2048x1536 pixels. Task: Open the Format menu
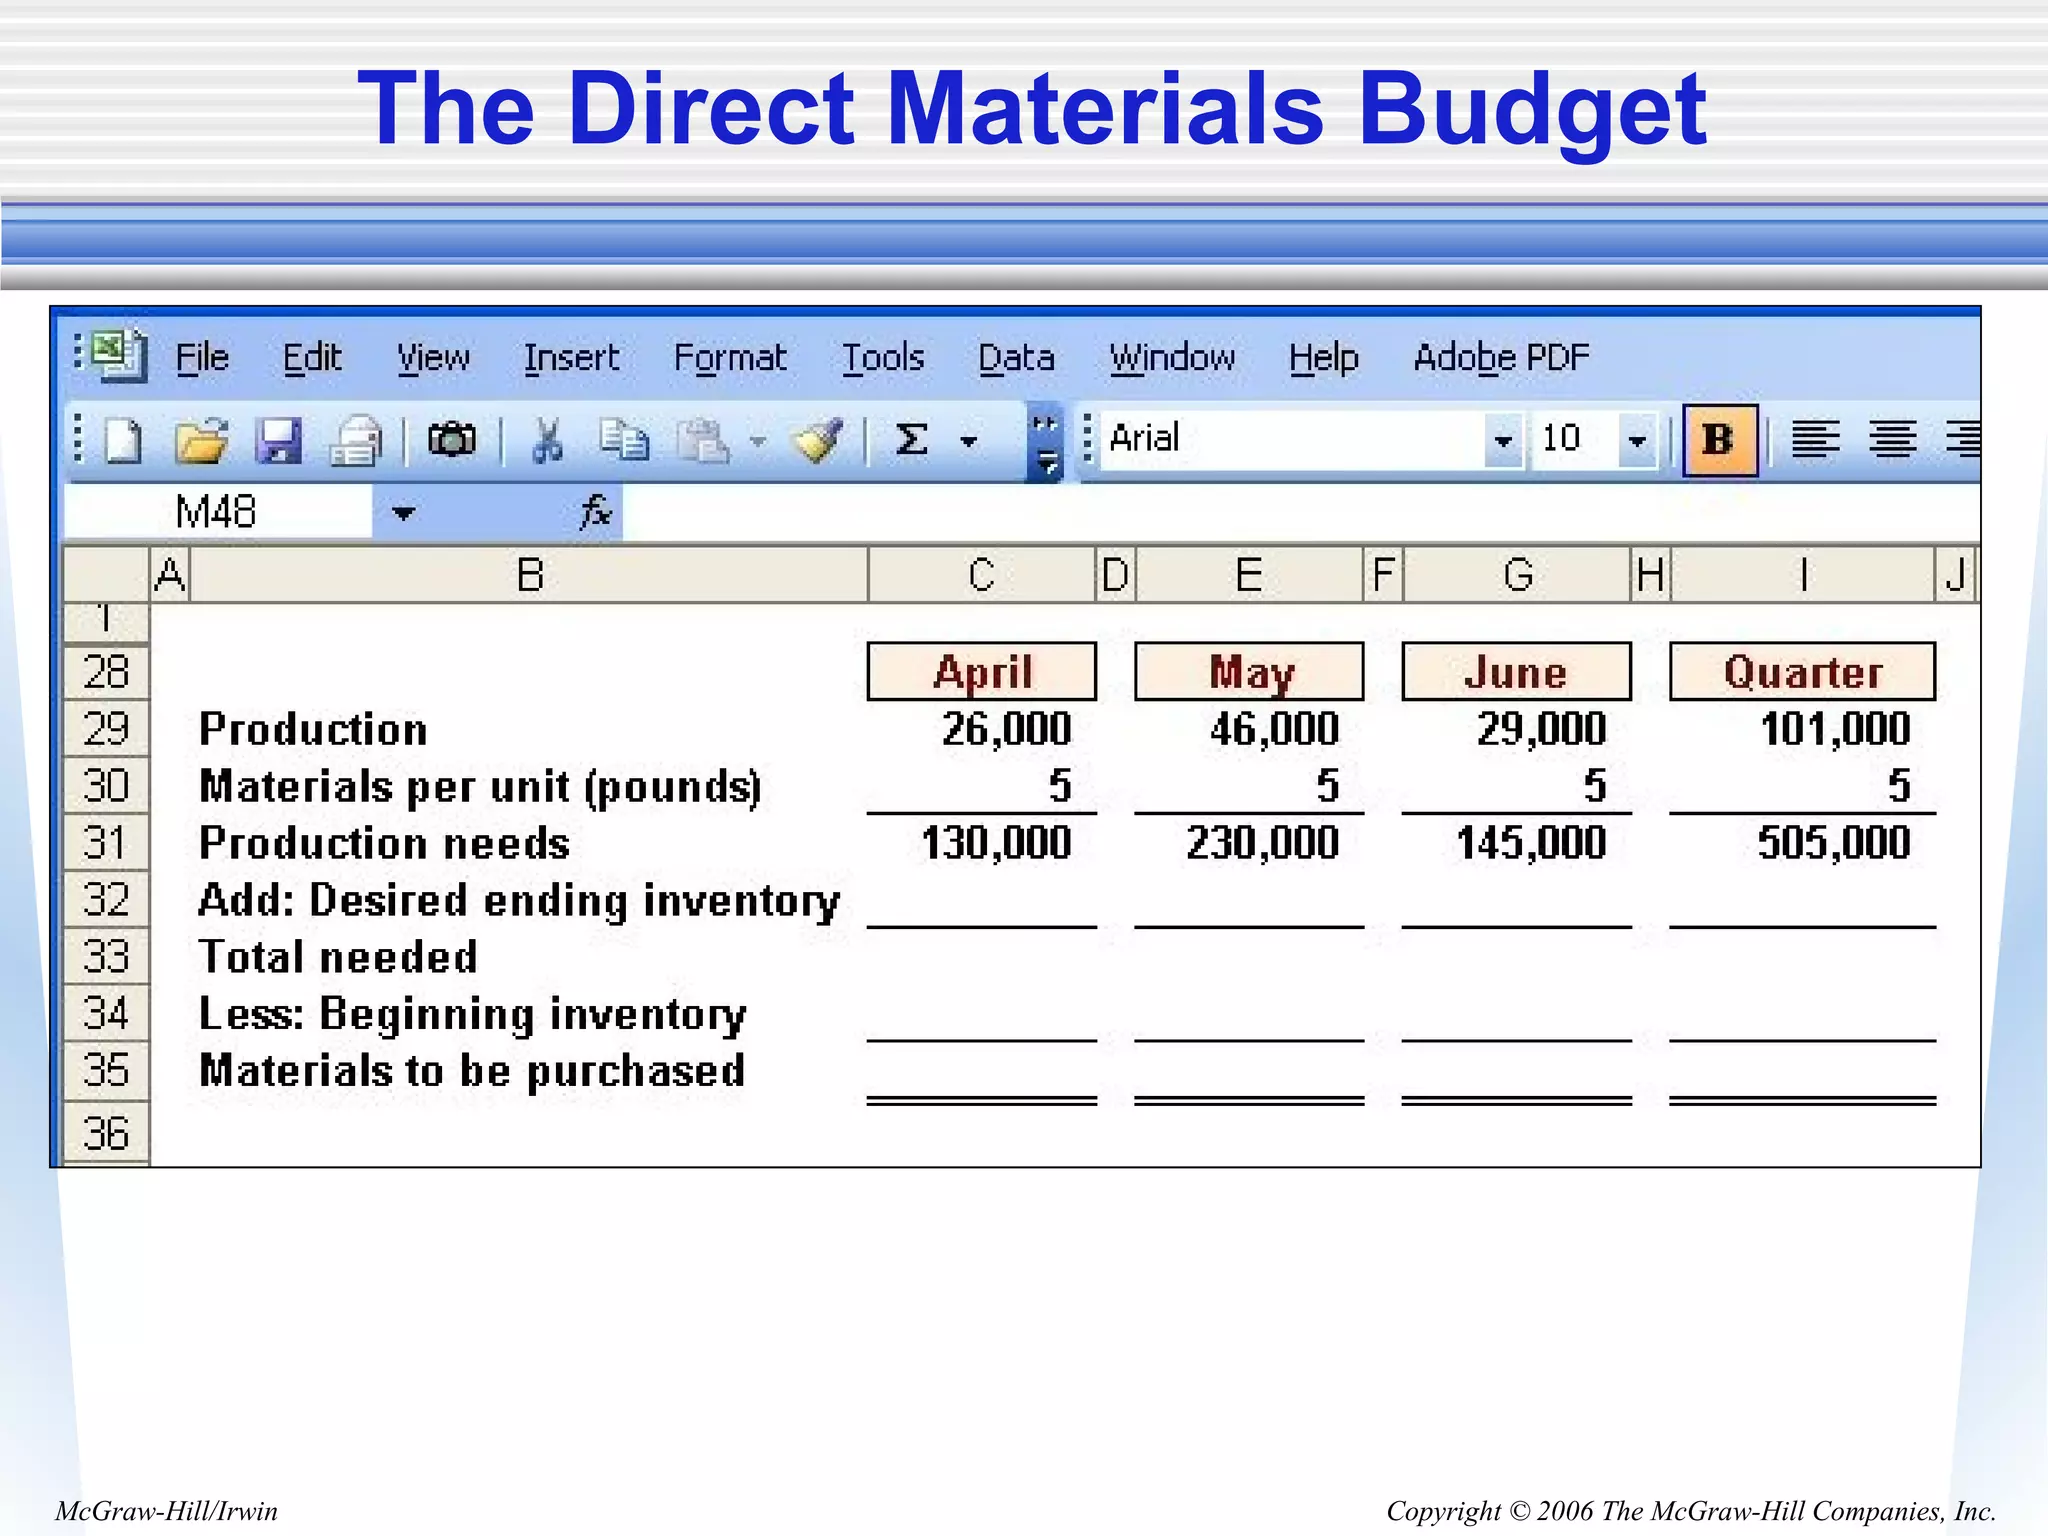pyautogui.click(x=730, y=357)
